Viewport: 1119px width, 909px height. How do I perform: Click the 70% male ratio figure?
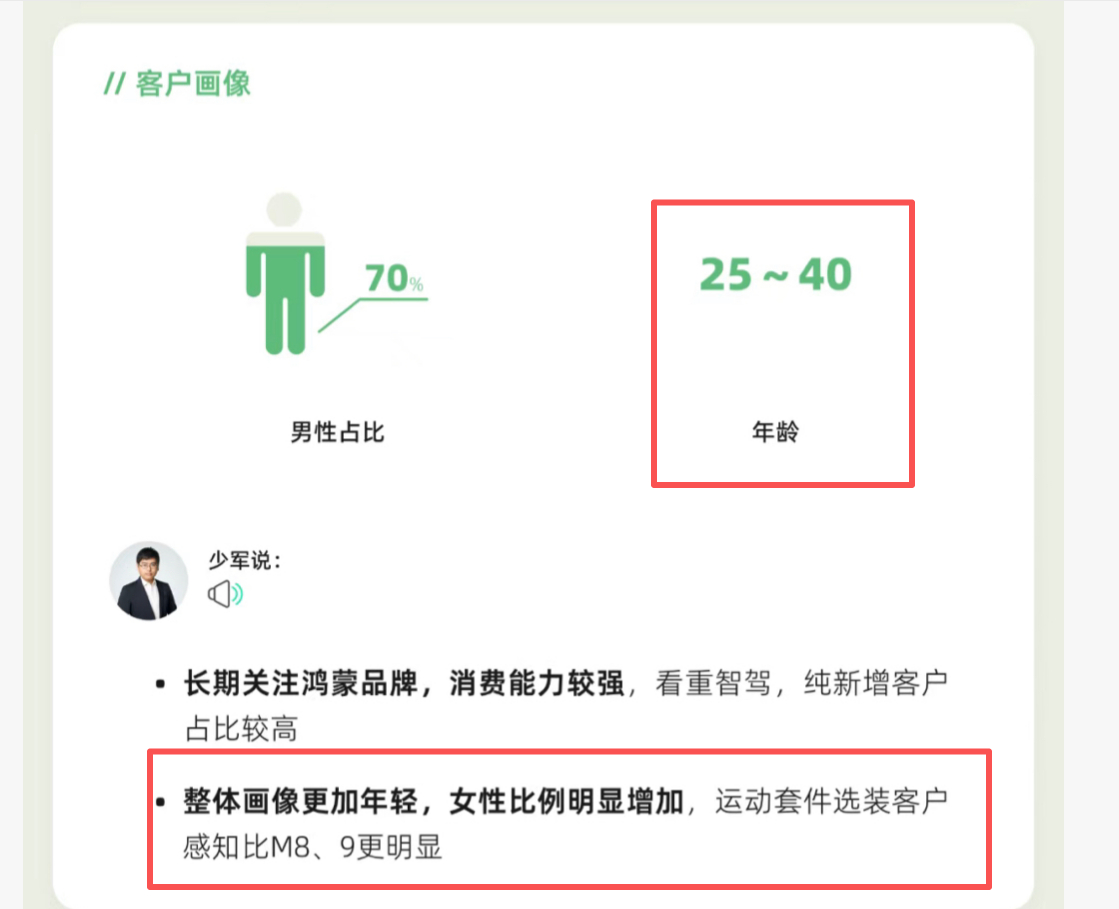[394, 278]
